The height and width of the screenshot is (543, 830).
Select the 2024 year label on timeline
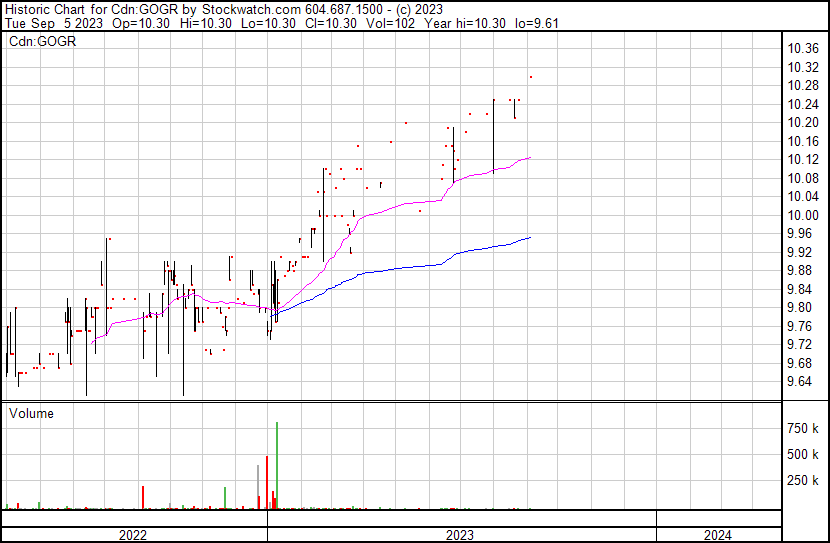717,535
